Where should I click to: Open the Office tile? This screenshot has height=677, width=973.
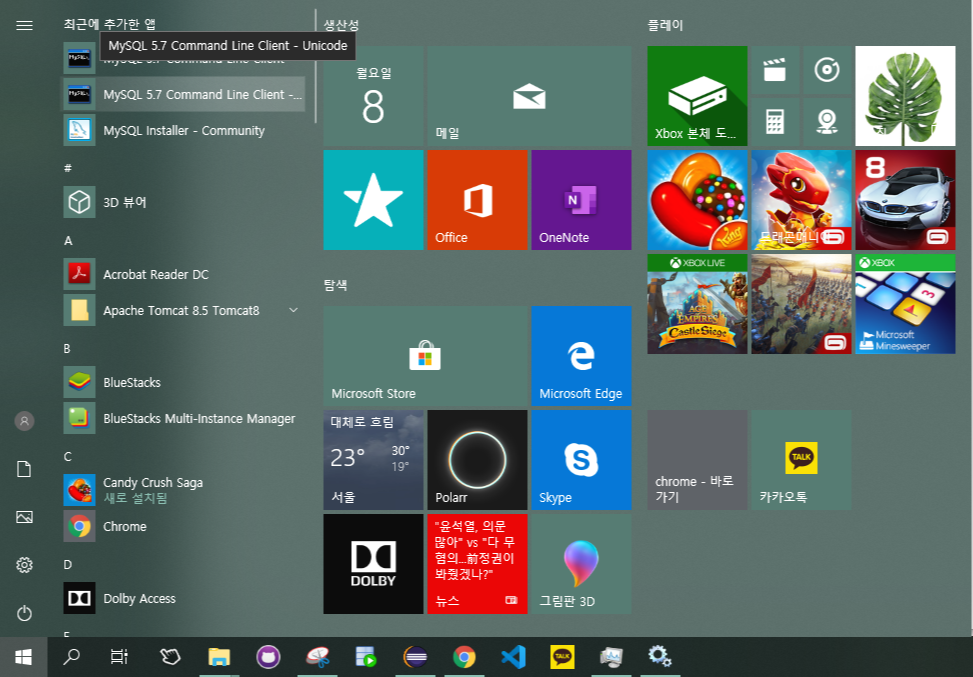477,200
